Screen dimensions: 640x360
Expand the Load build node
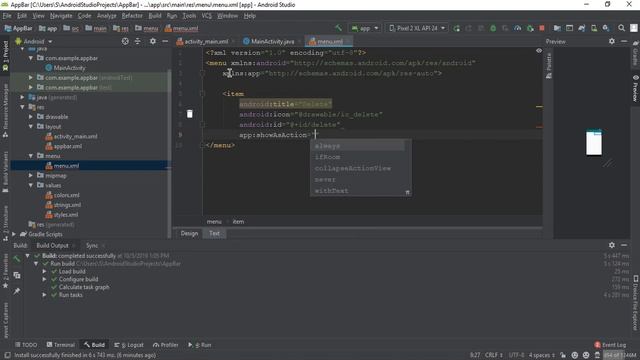coord(44,271)
